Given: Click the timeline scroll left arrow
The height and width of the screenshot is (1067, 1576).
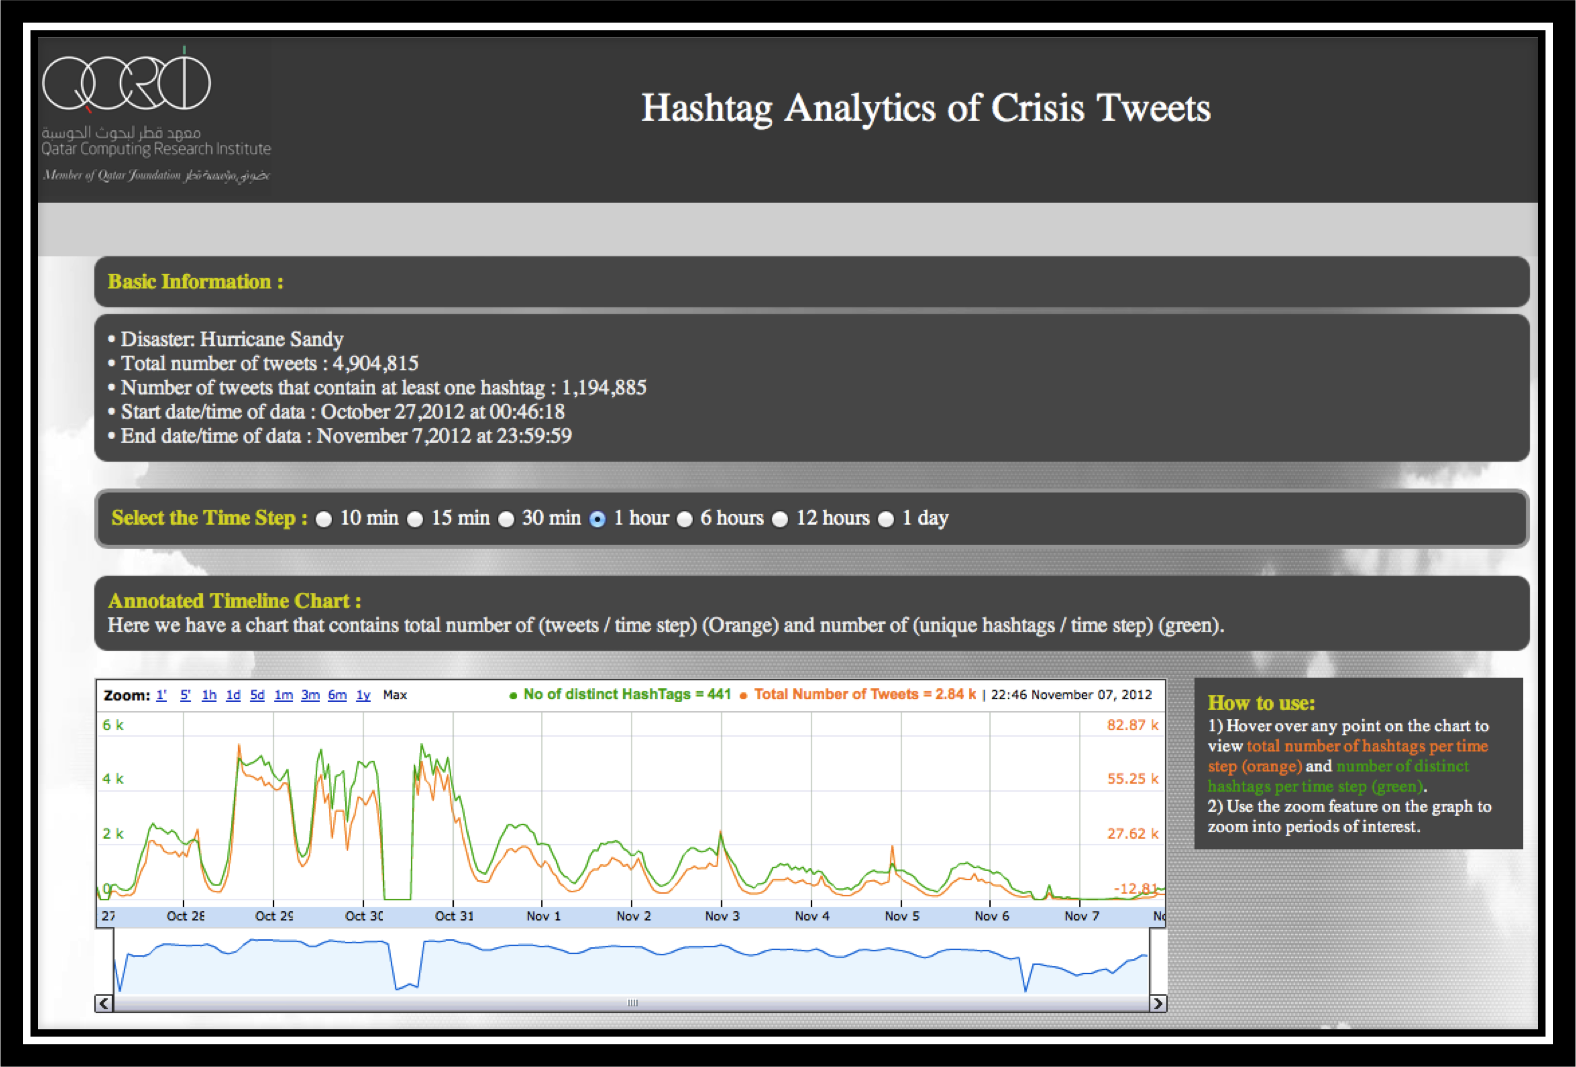Looking at the screenshot, I should [104, 1003].
